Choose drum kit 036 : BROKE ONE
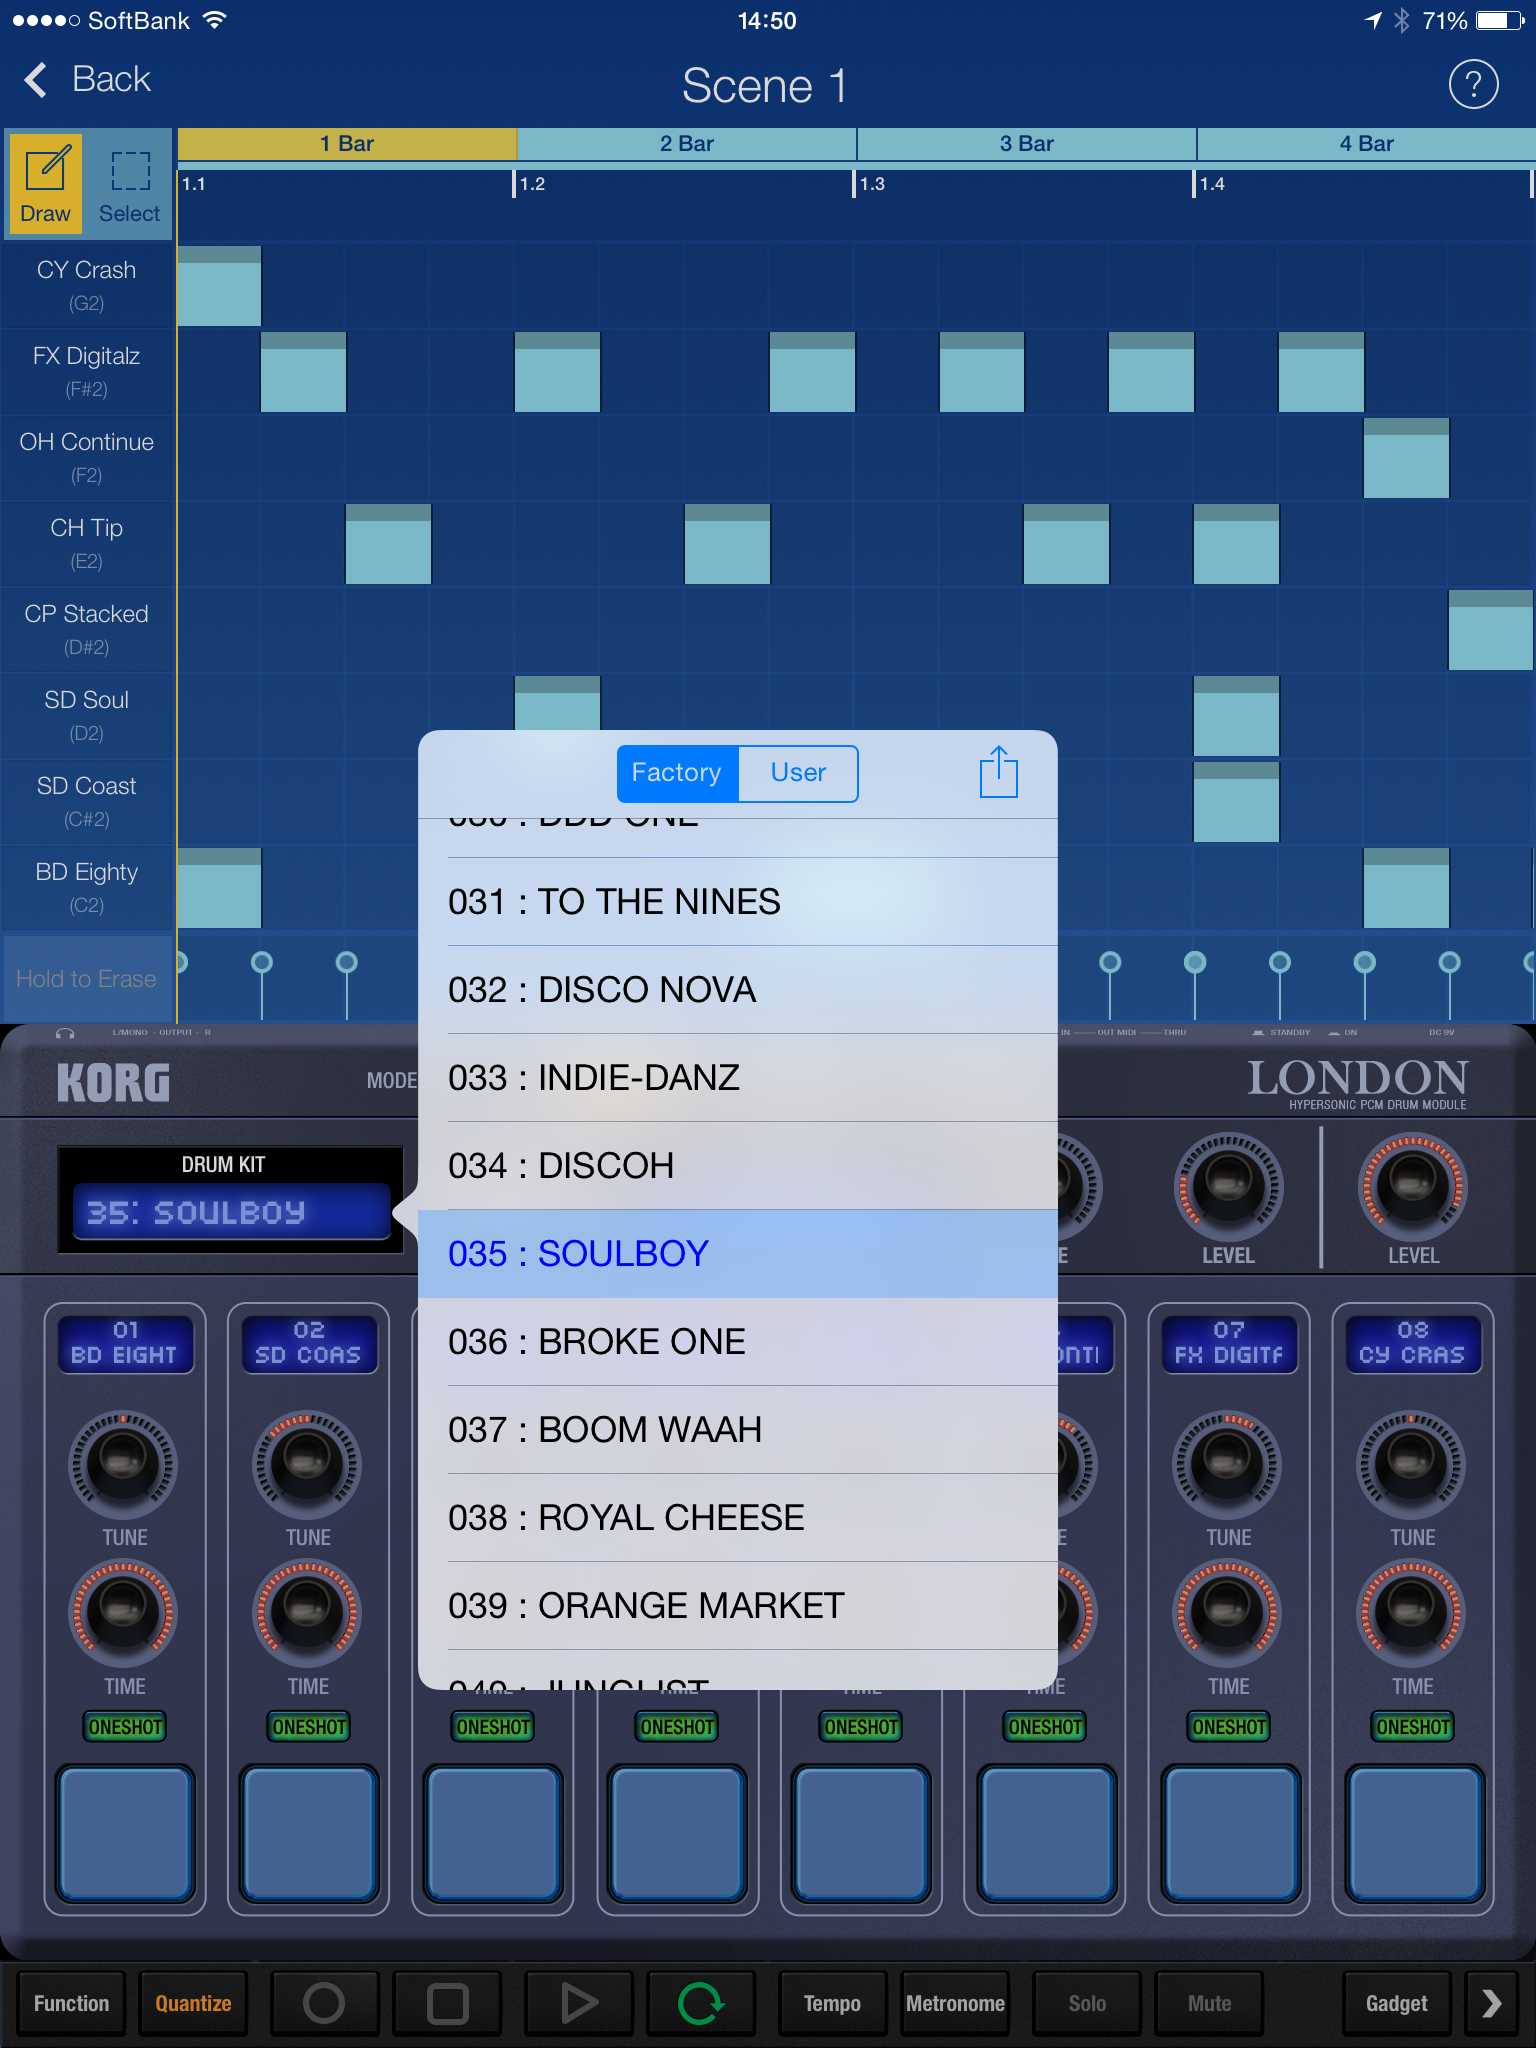The height and width of the screenshot is (2048, 1536). (738, 1342)
